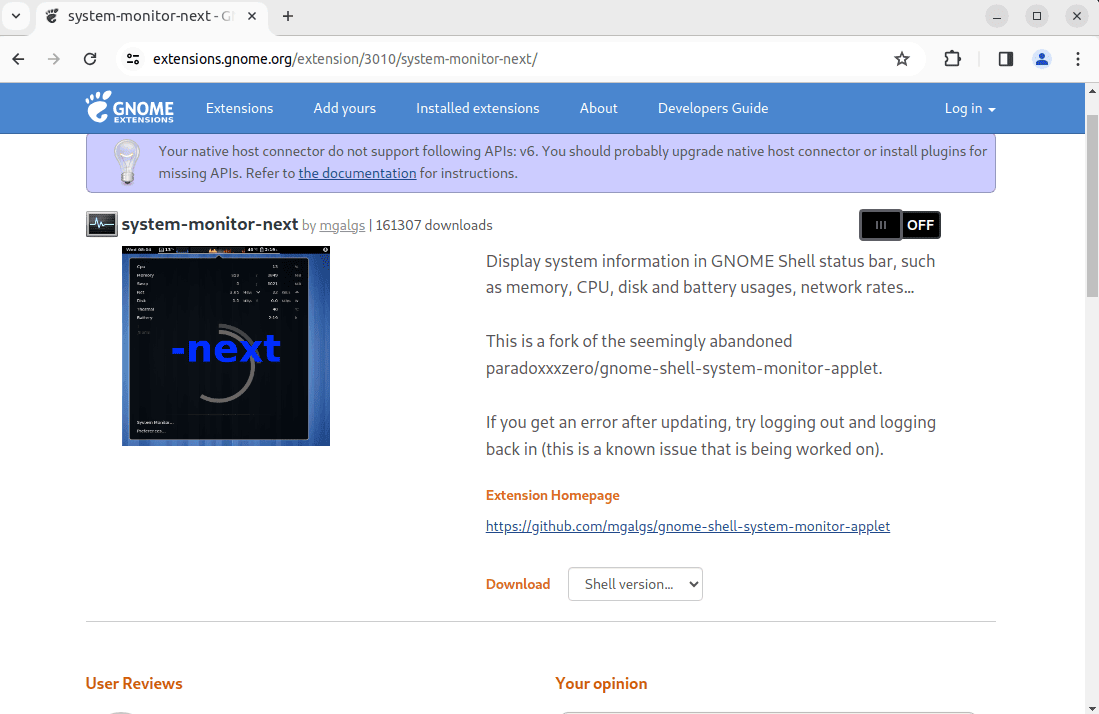Minimize the browser window
Image resolution: width=1099 pixels, height=714 pixels.
point(997,16)
